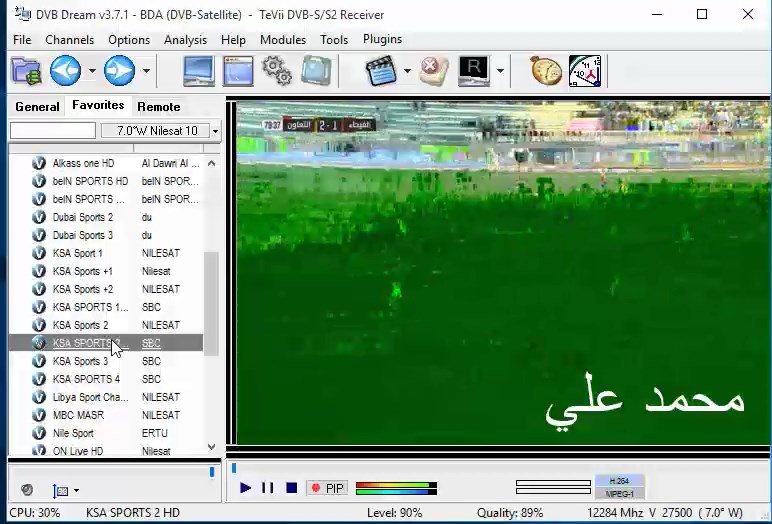
Task: Switch to the Favorites tab
Action: coord(98,105)
